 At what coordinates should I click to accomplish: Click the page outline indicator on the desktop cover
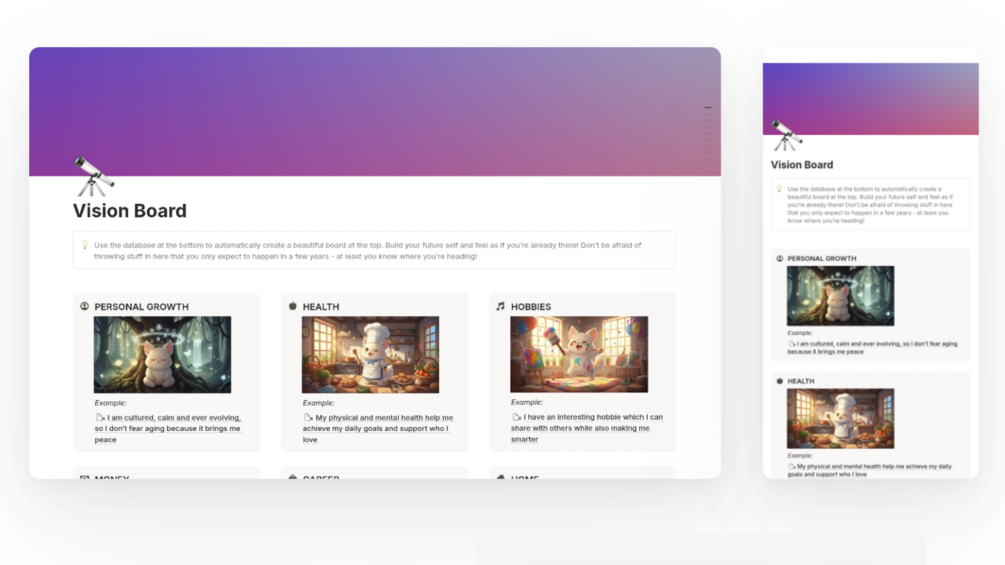tap(708, 133)
